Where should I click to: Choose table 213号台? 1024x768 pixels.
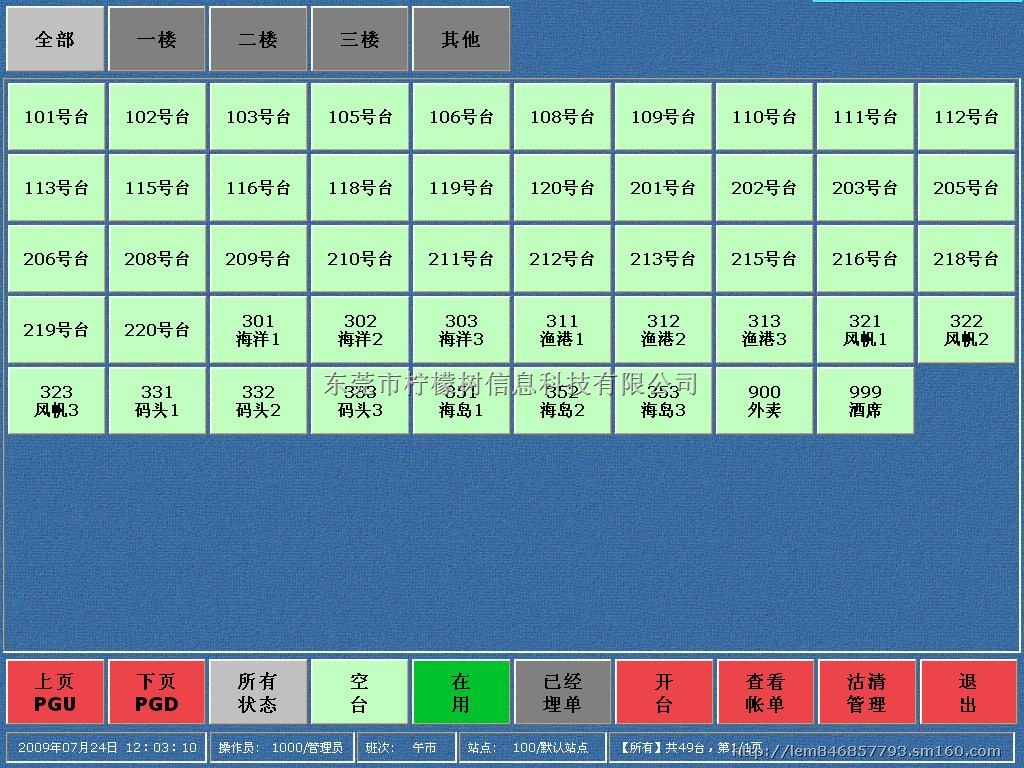coord(663,259)
